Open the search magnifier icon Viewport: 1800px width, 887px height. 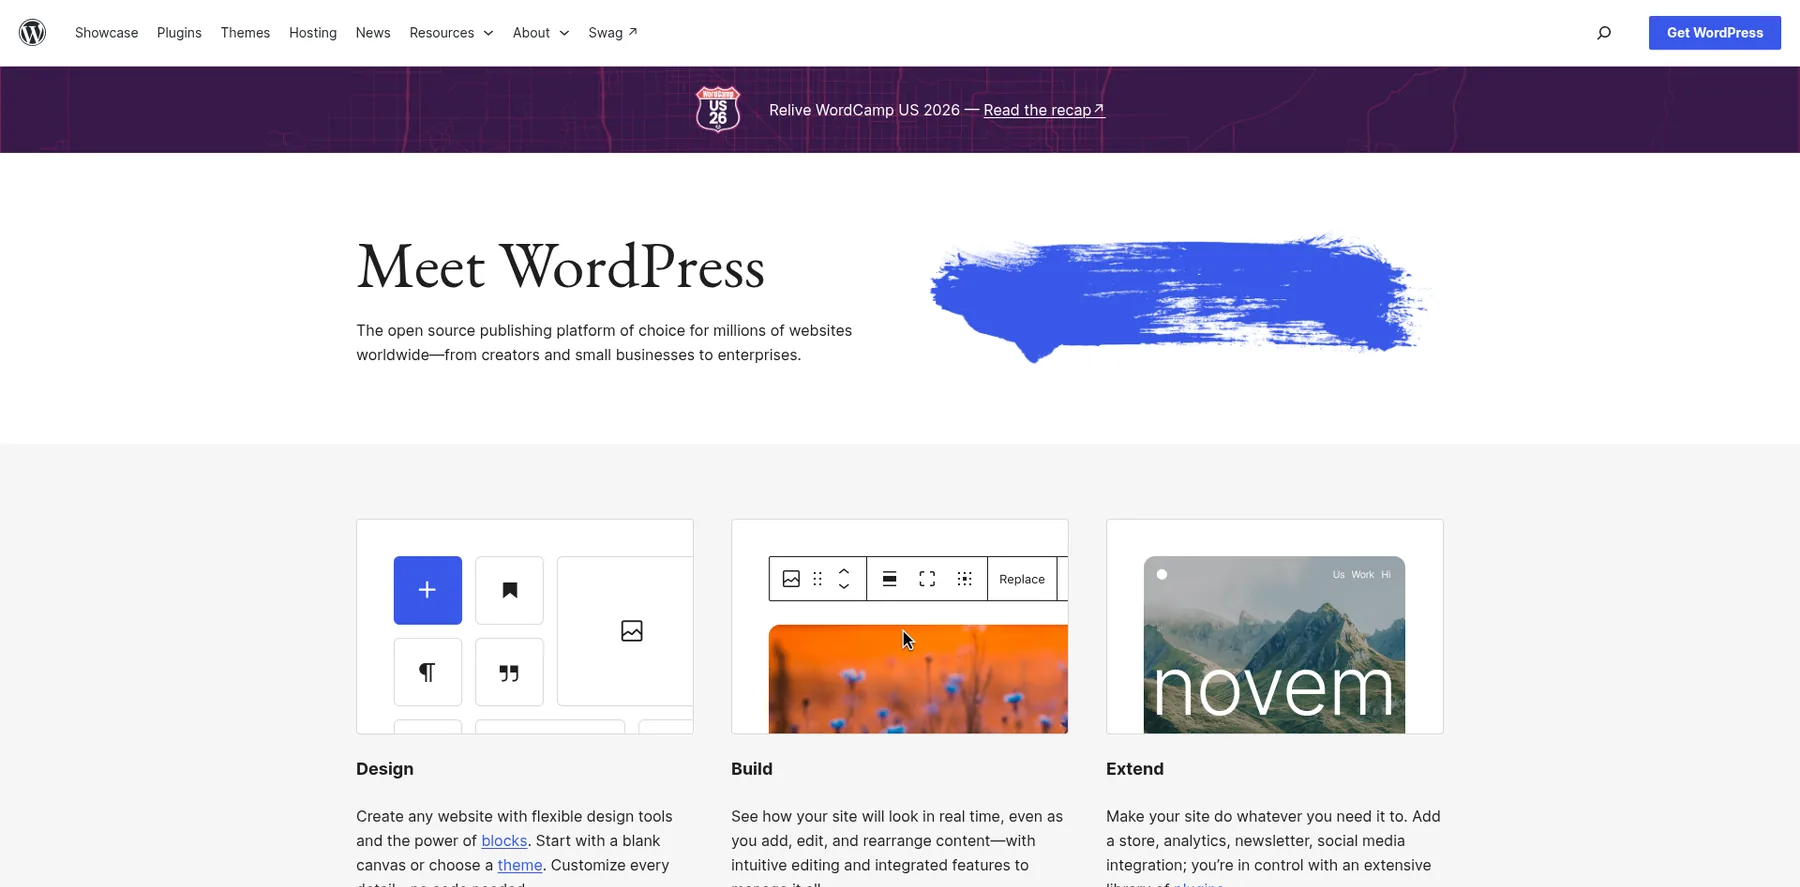1604,33
